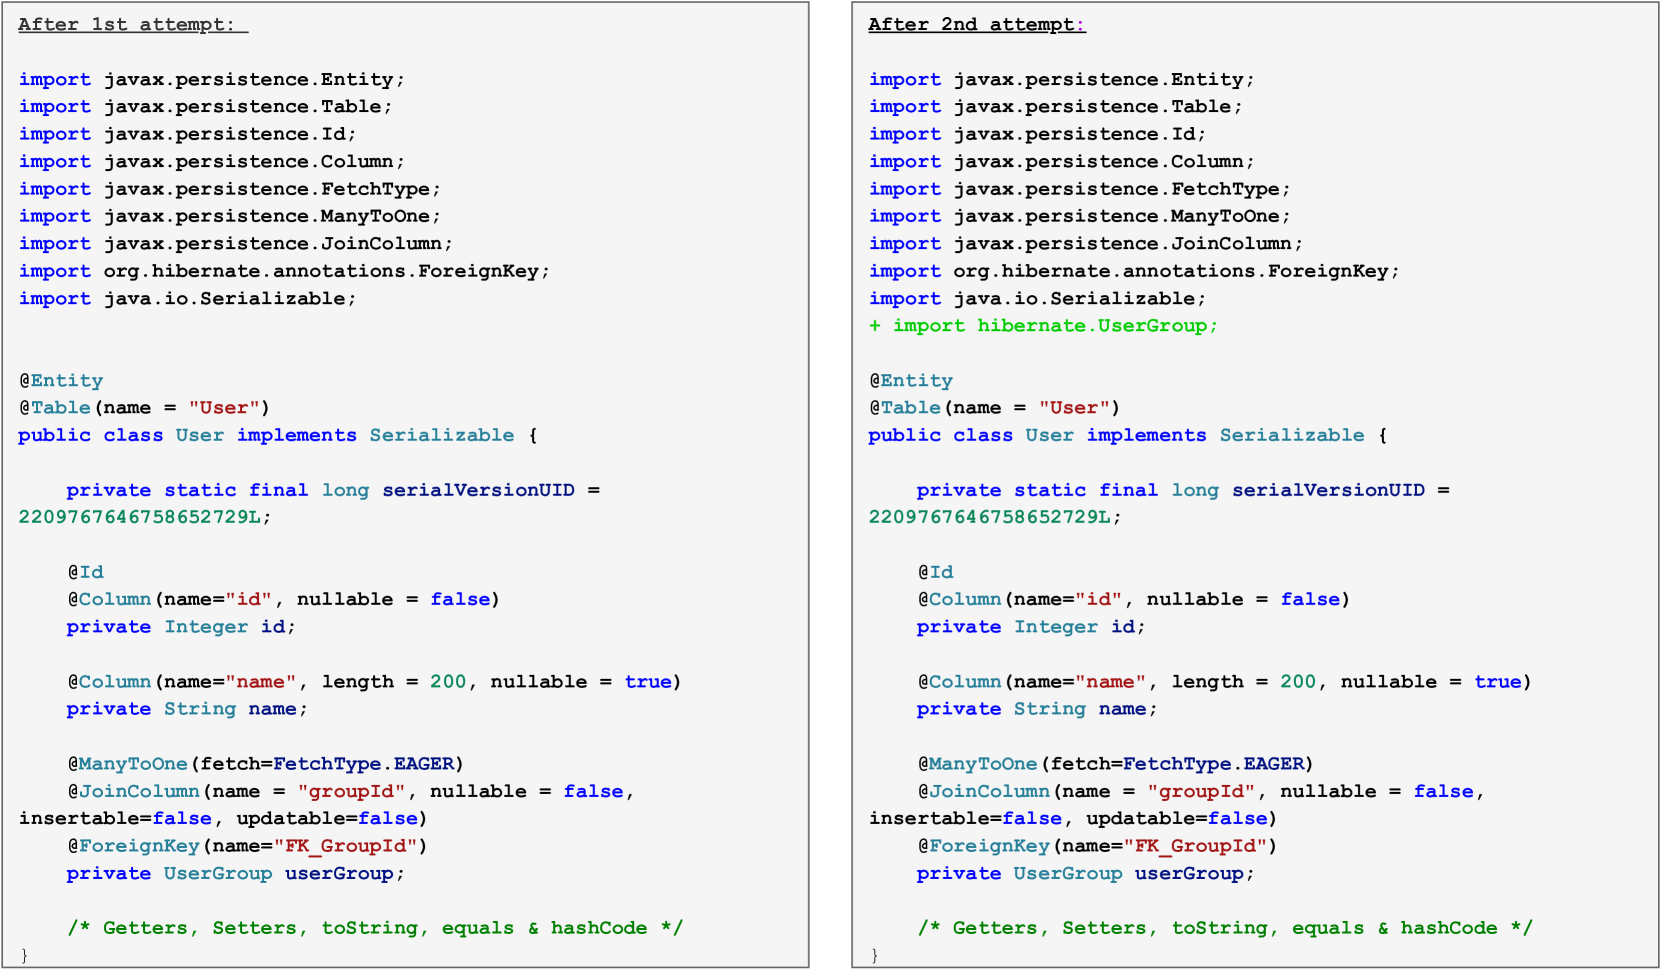Click the ManyToOne import in 1st attempt code
Image resolution: width=1661 pixels, height=975 pixels.
(x=230, y=216)
